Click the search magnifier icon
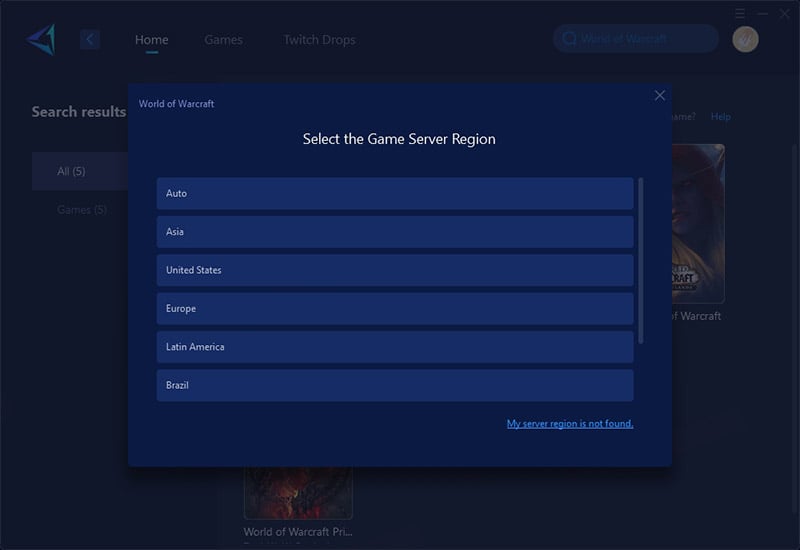This screenshot has height=550, width=800. [570, 39]
